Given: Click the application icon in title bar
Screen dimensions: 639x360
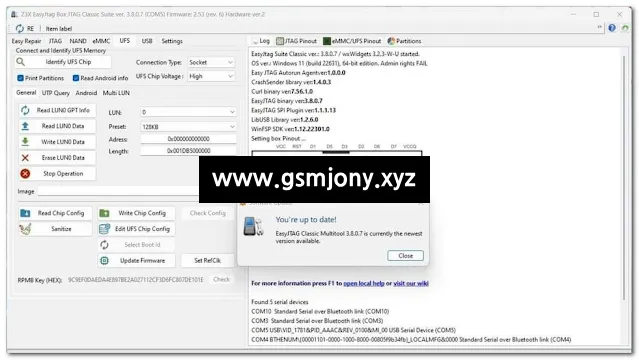Looking at the screenshot, I should (x=14, y=14).
